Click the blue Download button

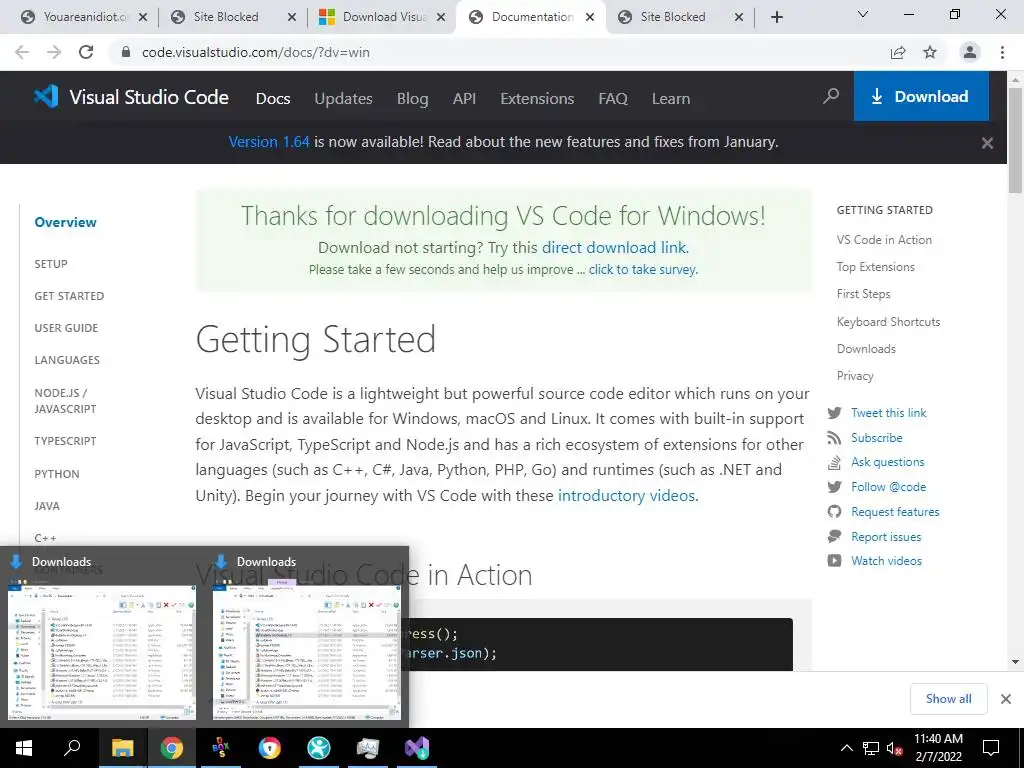point(921,96)
